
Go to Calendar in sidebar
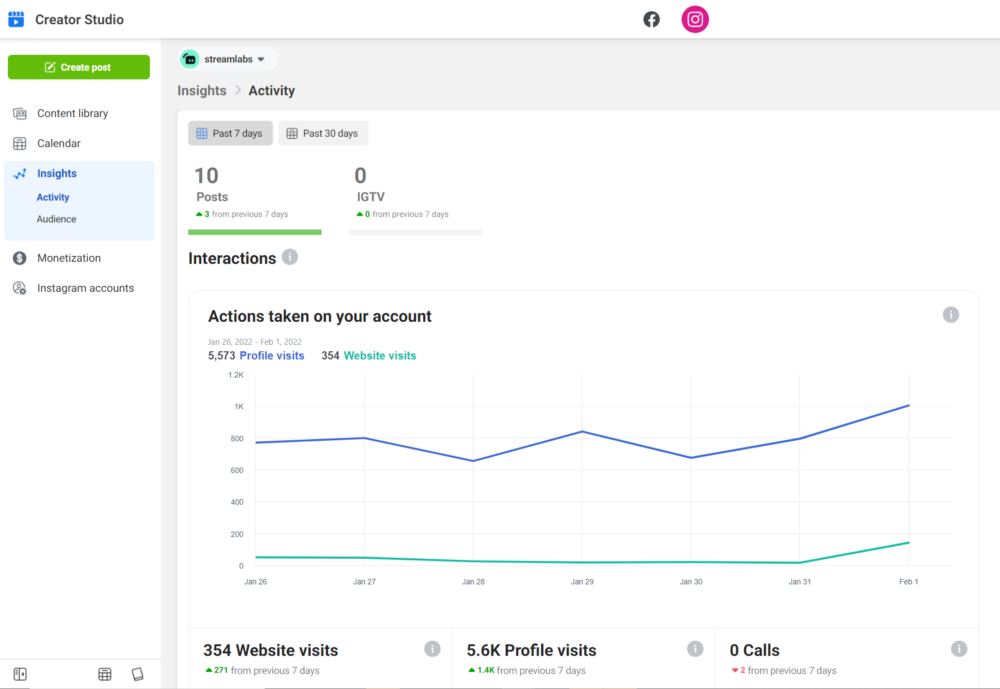[59, 143]
